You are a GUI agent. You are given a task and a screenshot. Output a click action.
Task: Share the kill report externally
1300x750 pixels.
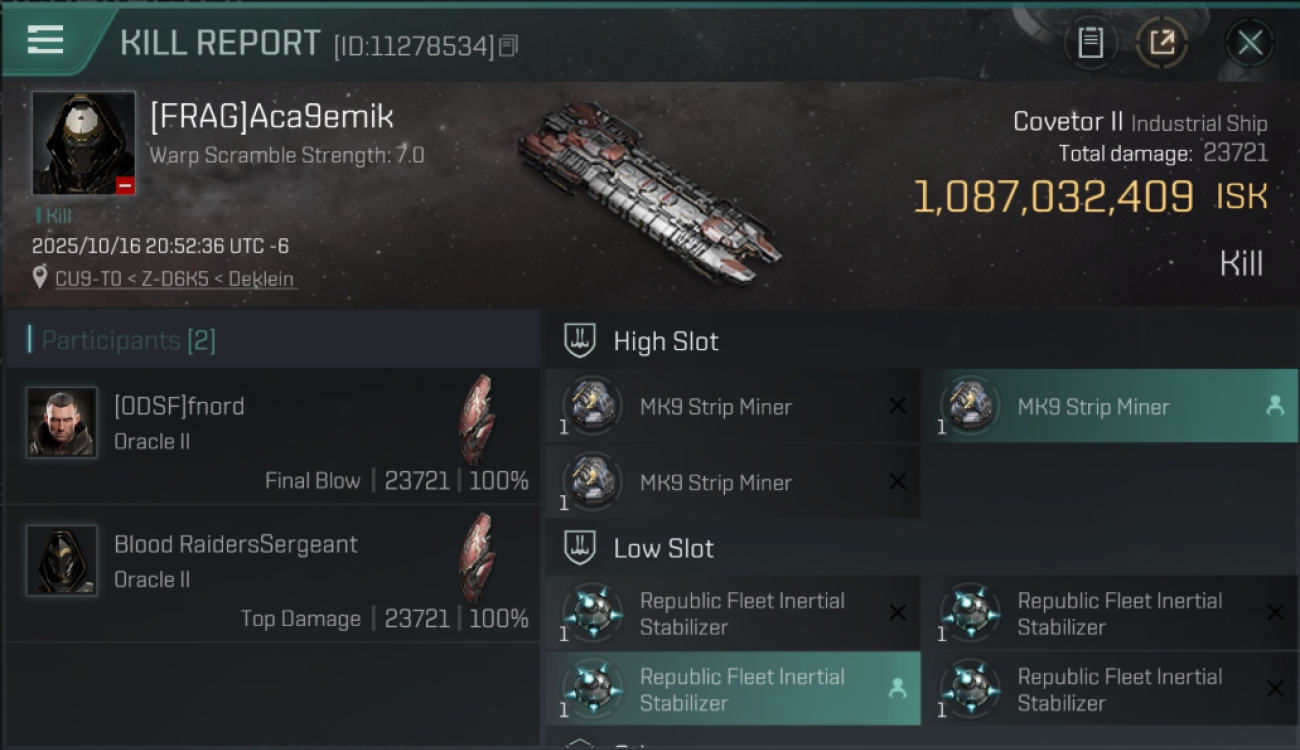pos(1161,42)
